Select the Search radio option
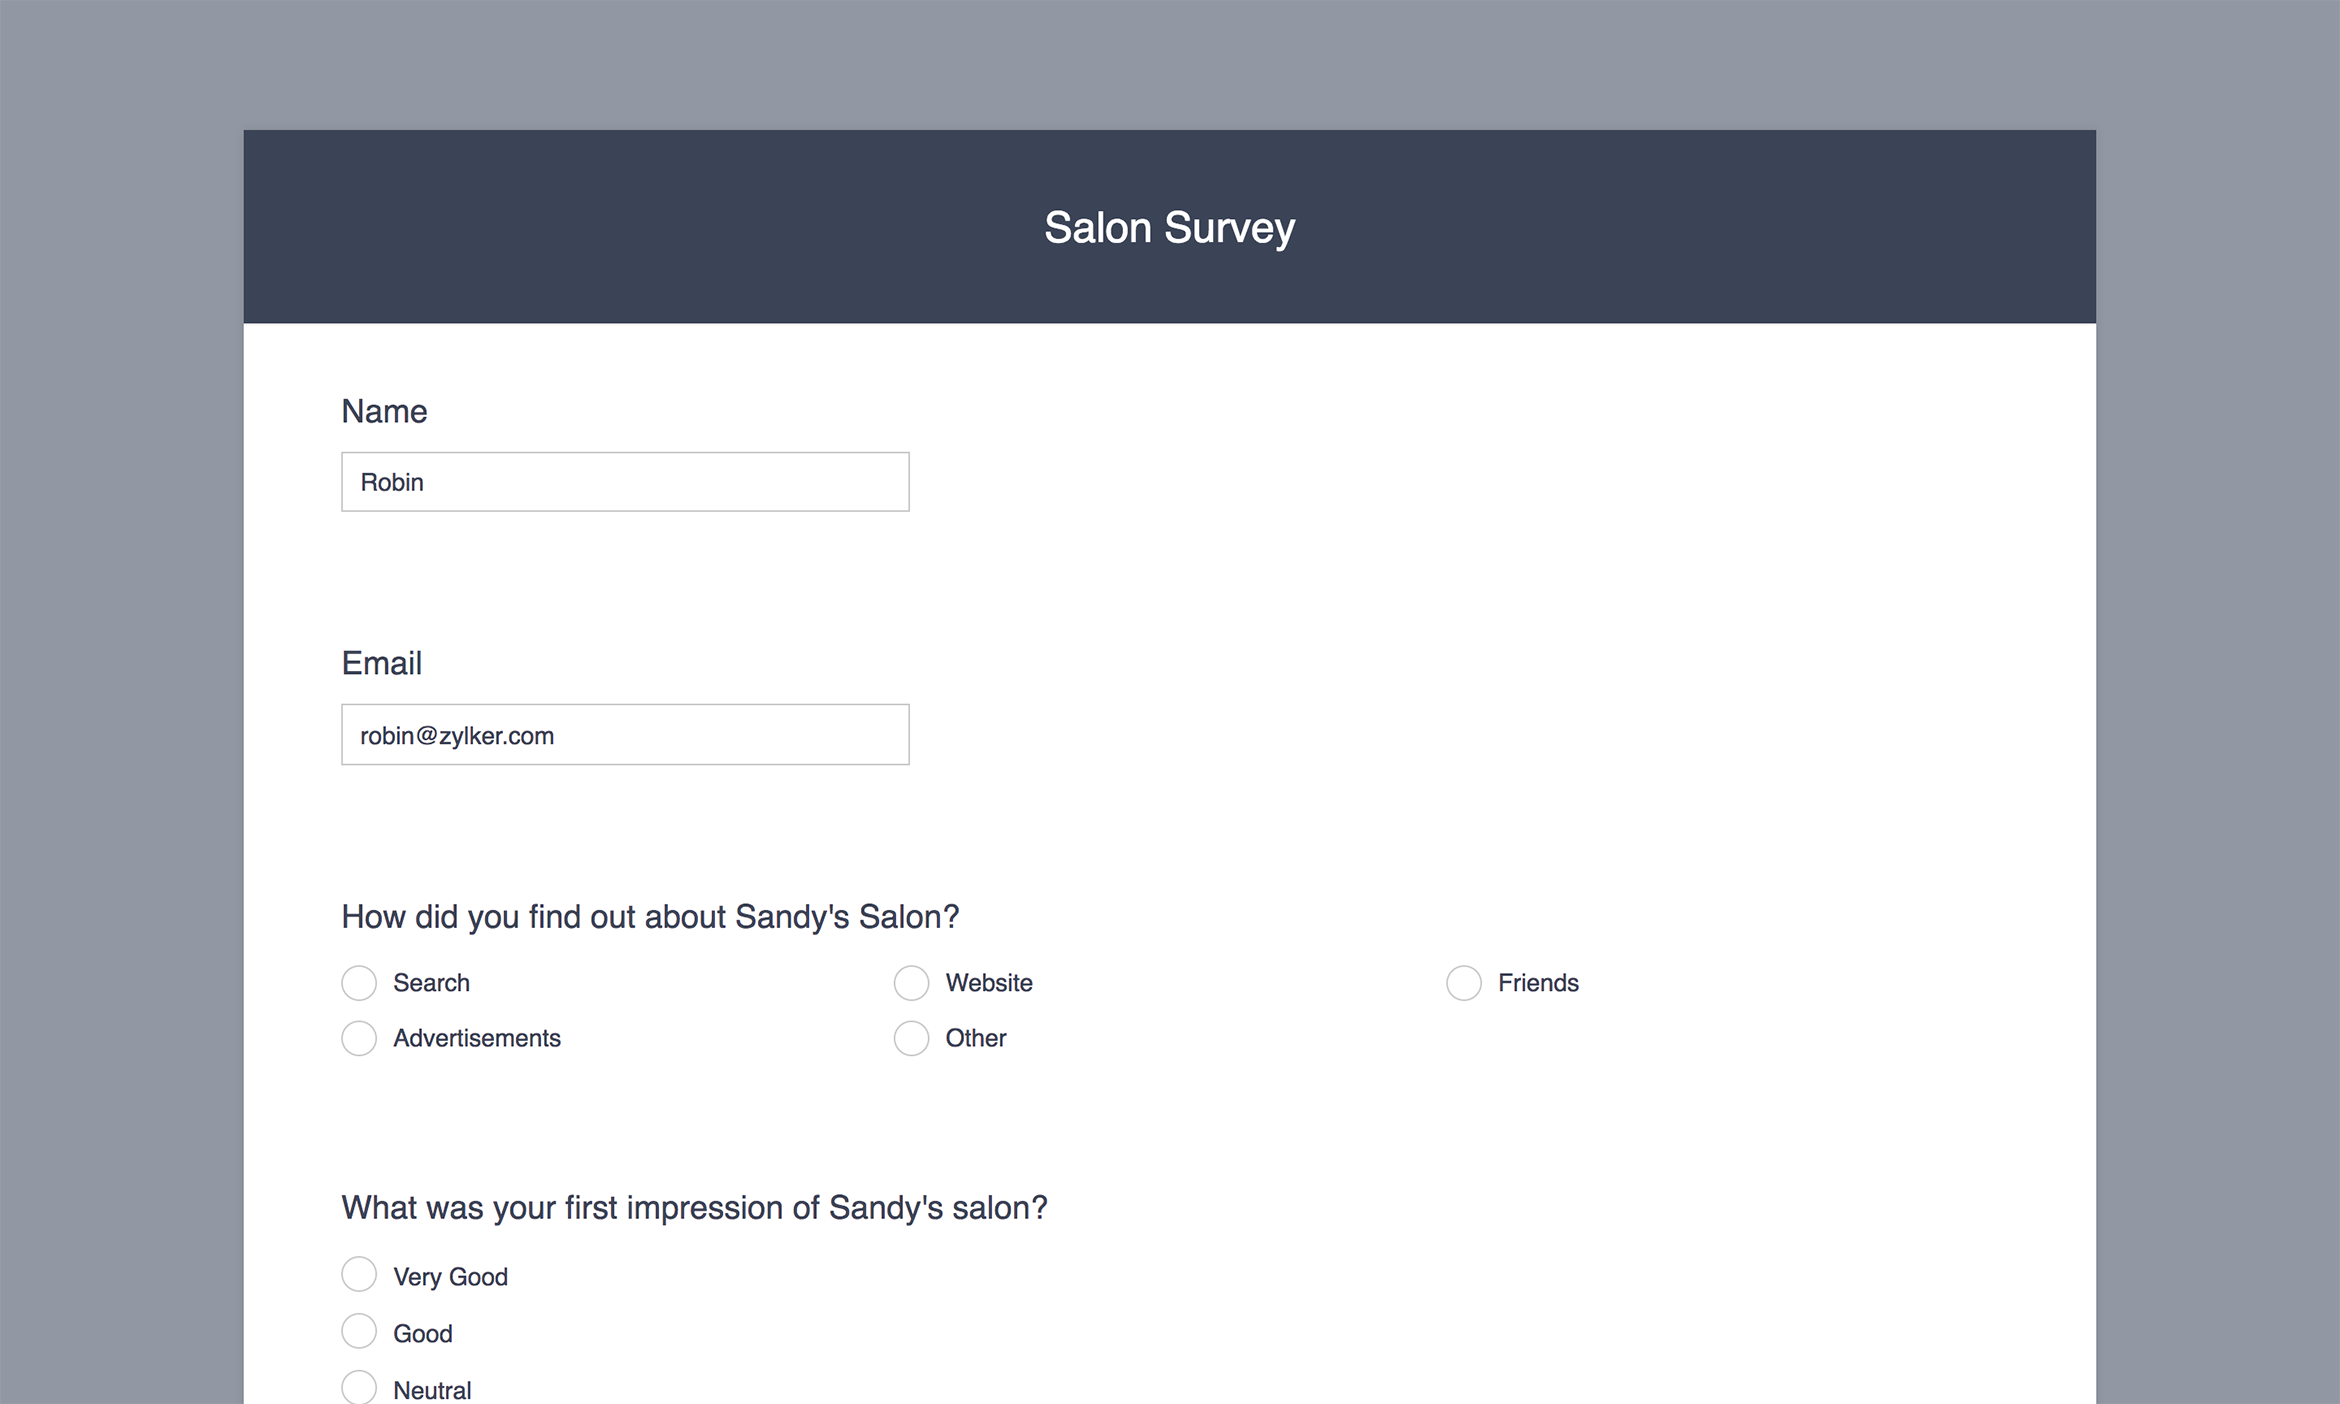 click(x=359, y=983)
